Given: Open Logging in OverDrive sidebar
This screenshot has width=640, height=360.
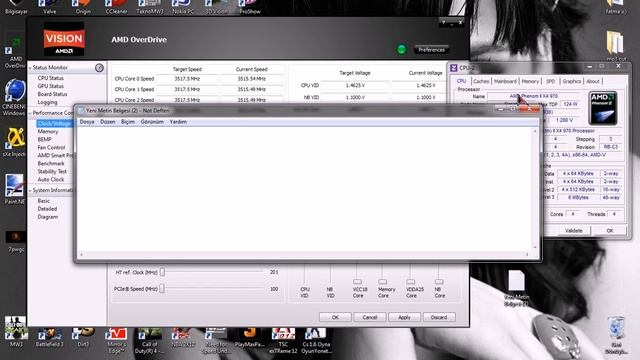Looking at the screenshot, I should coord(47,102).
